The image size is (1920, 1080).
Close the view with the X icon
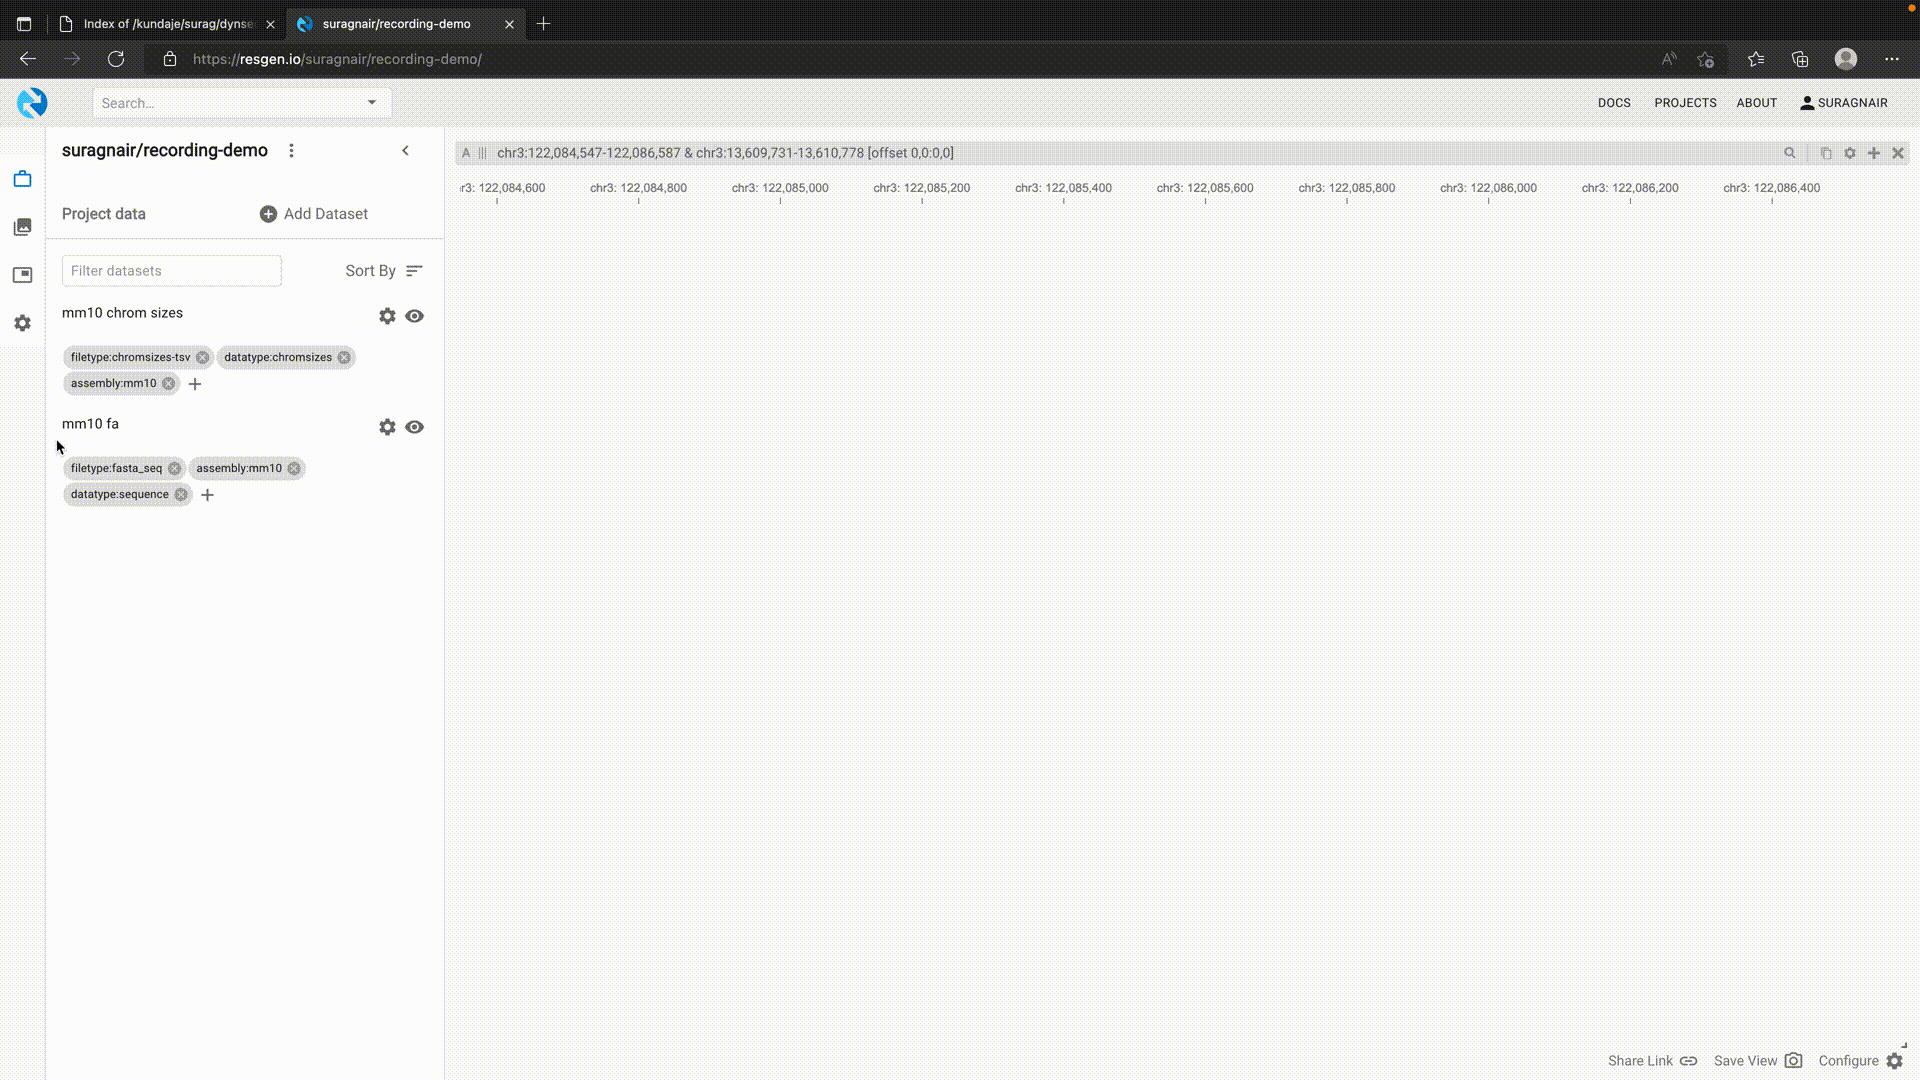1898,153
